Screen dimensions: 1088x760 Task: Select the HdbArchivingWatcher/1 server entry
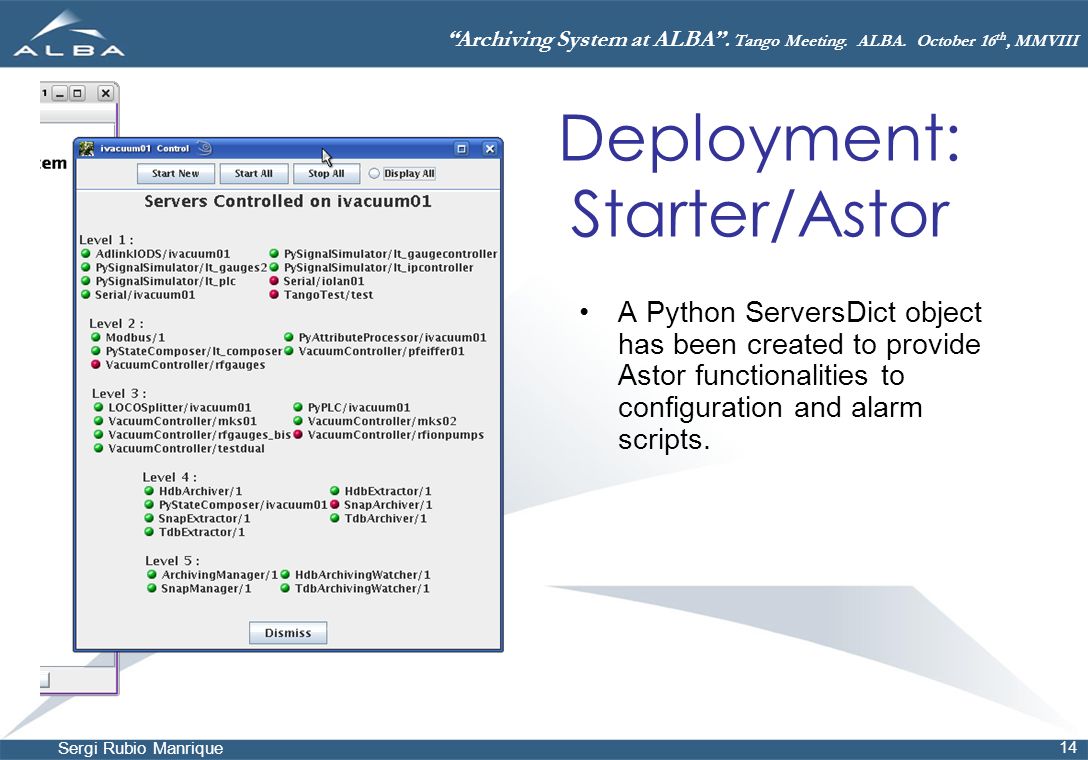[363, 575]
